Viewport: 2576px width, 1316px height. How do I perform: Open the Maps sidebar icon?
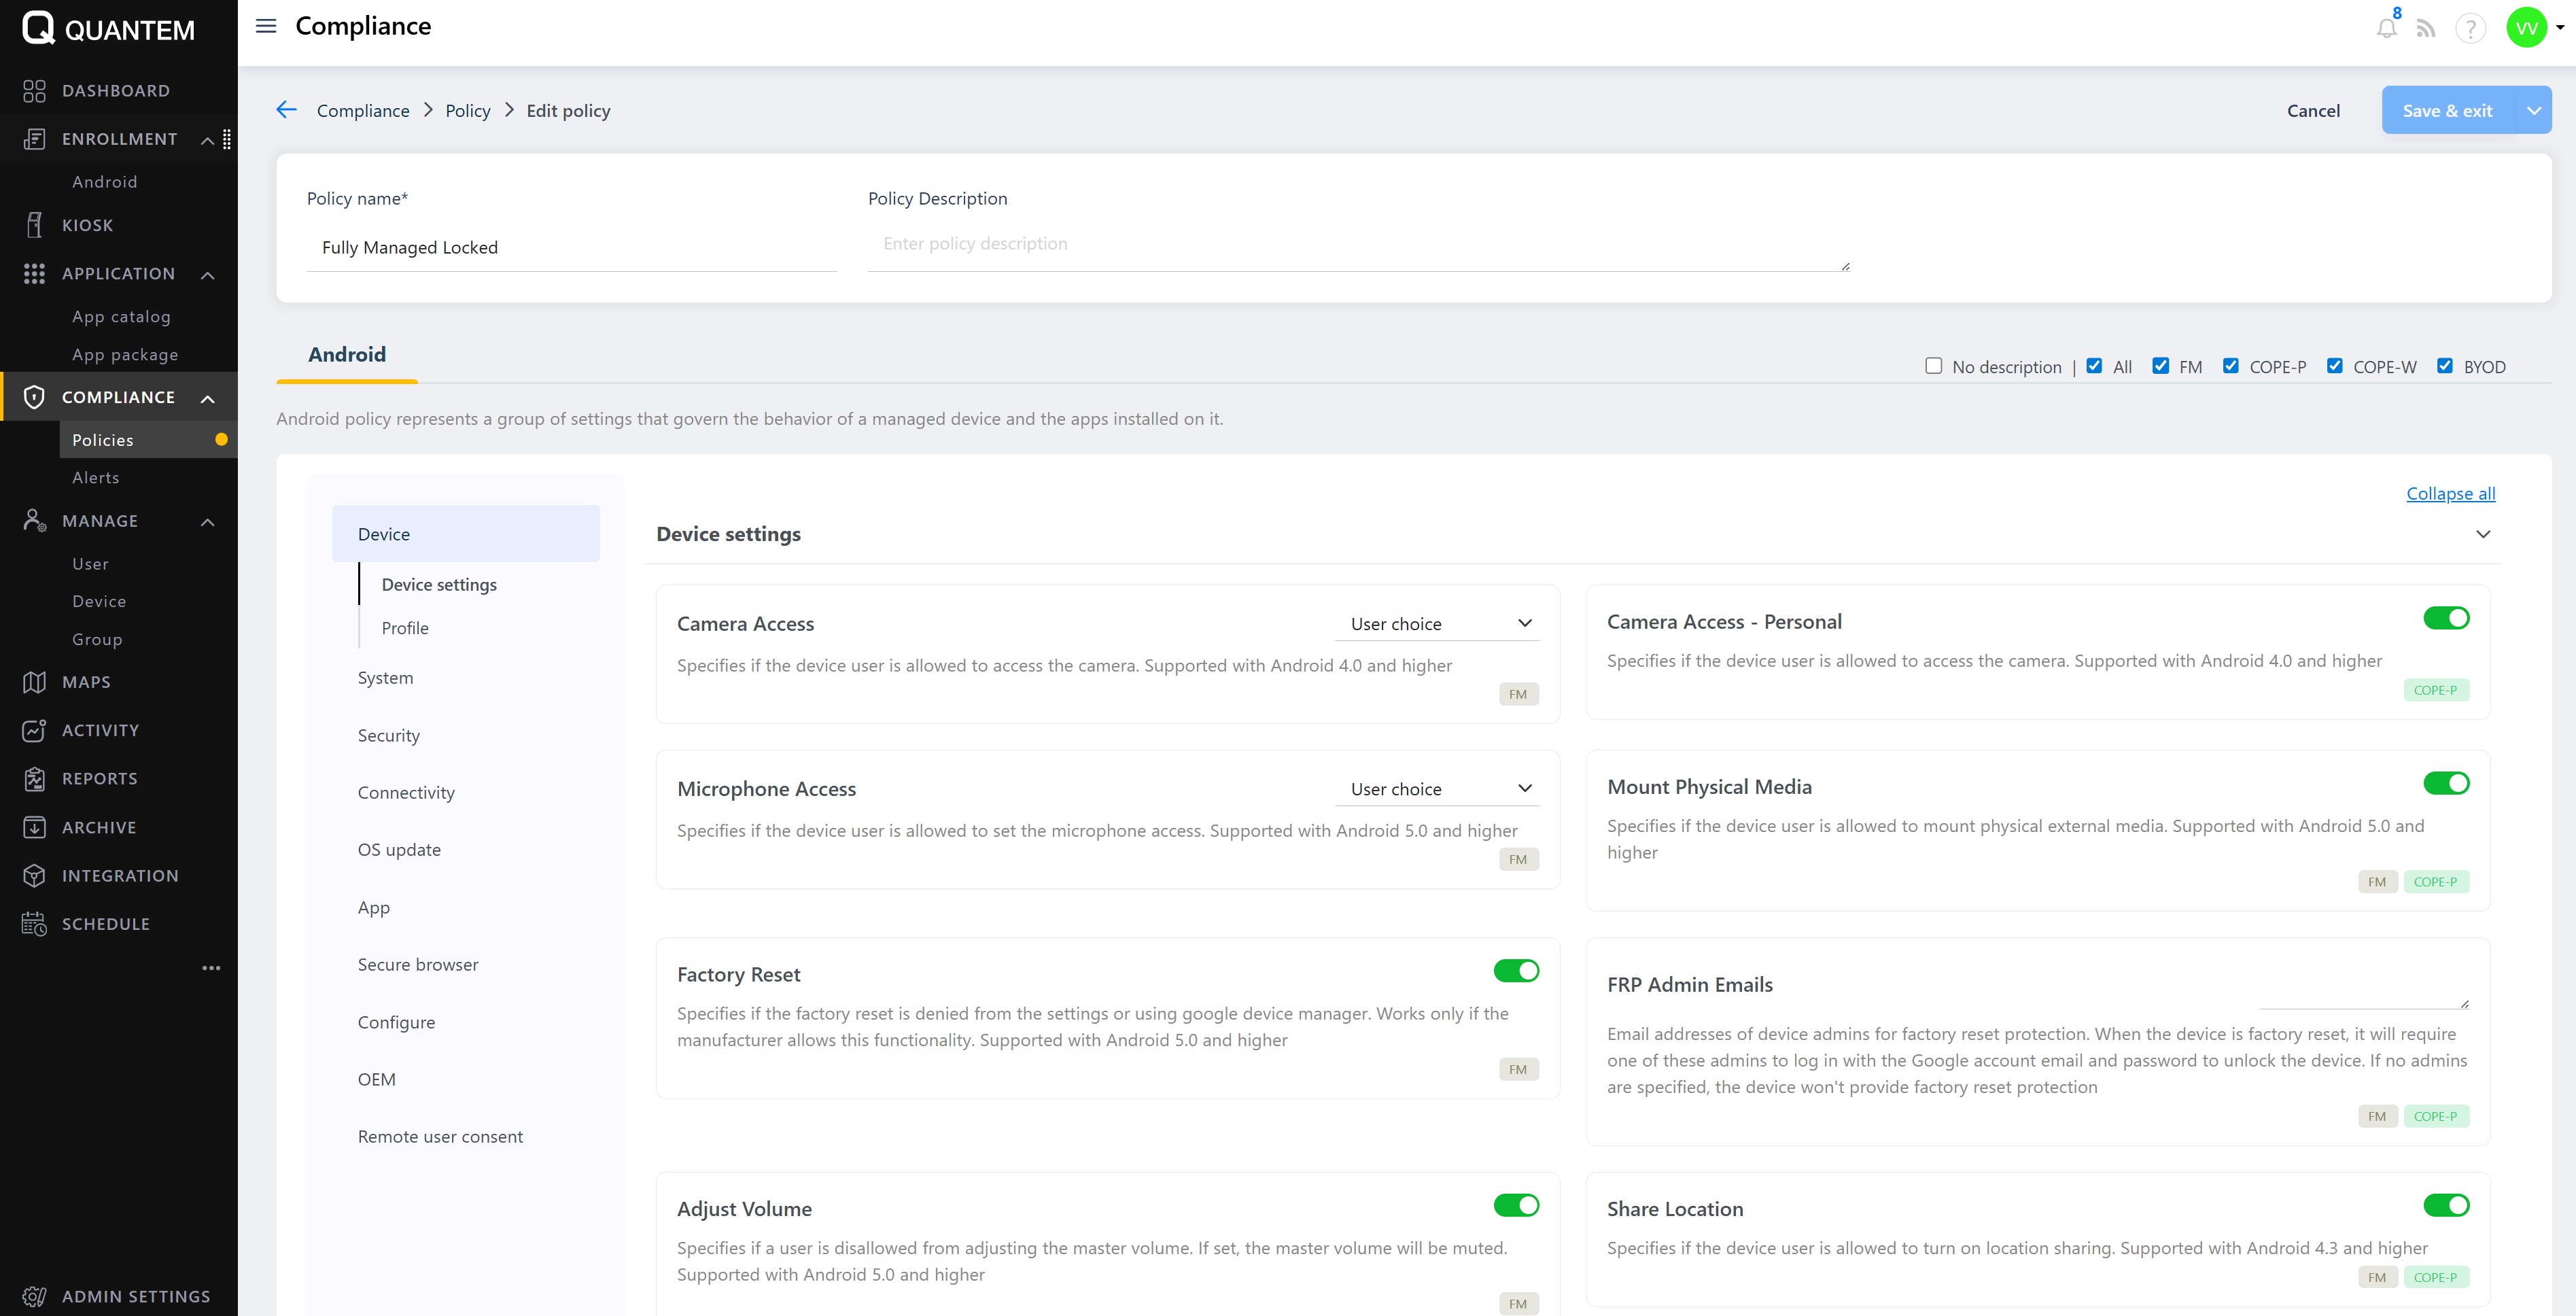(34, 682)
